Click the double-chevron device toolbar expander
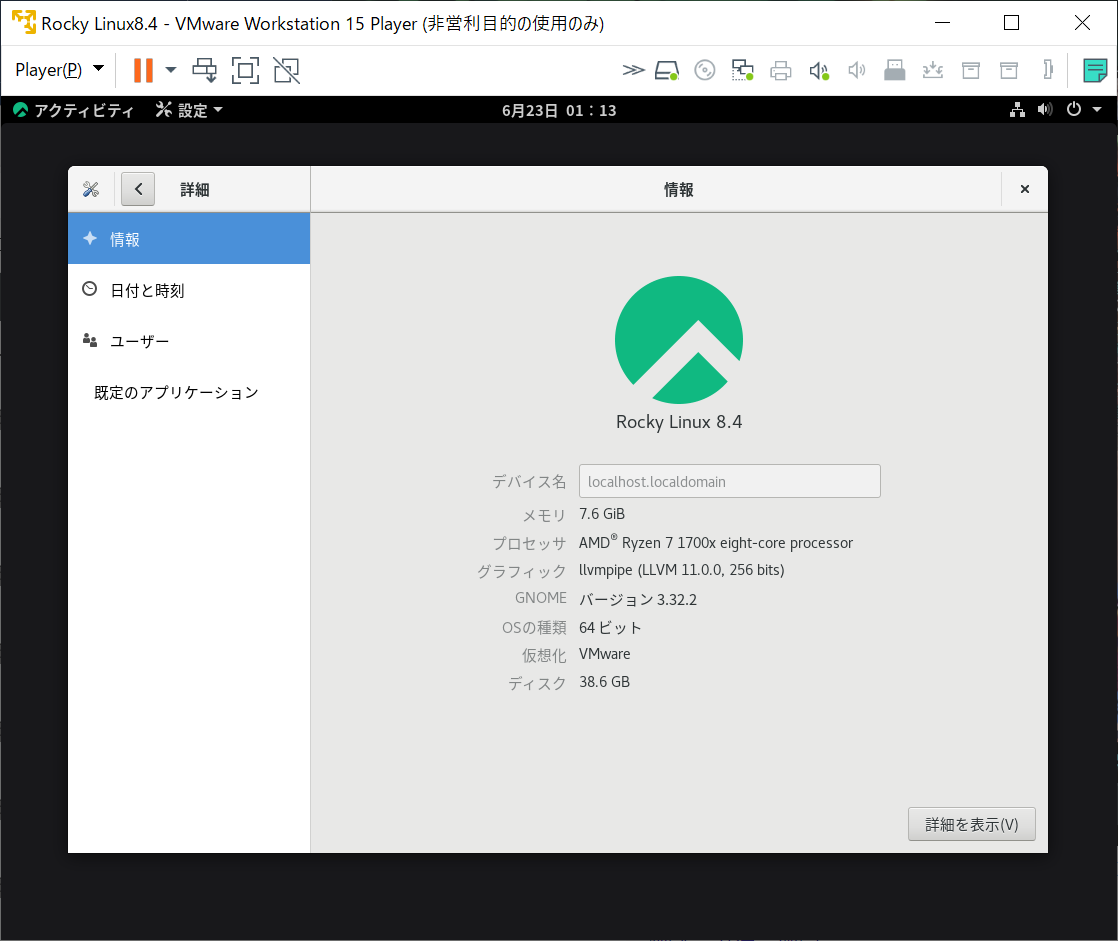 tap(633, 70)
